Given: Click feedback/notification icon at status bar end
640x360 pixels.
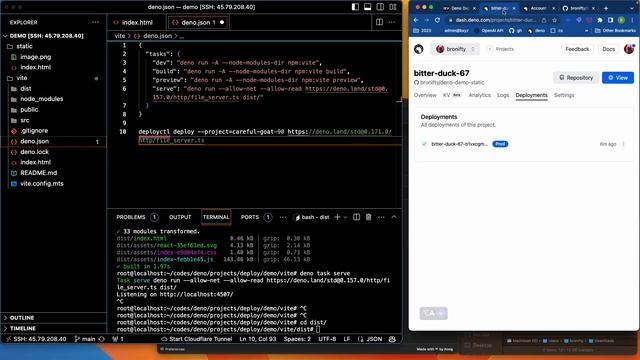Looking at the screenshot, I should coord(392,339).
